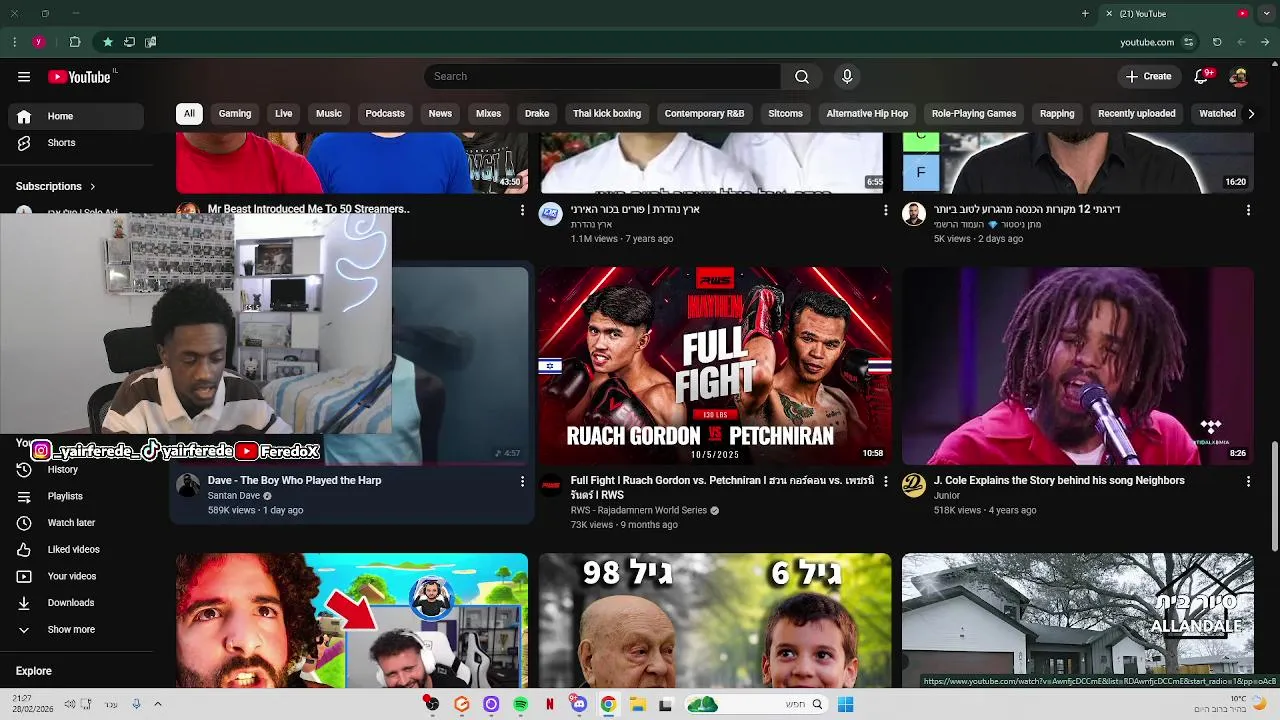Open the J. Cole Explains Neighbors video title

(1059, 481)
